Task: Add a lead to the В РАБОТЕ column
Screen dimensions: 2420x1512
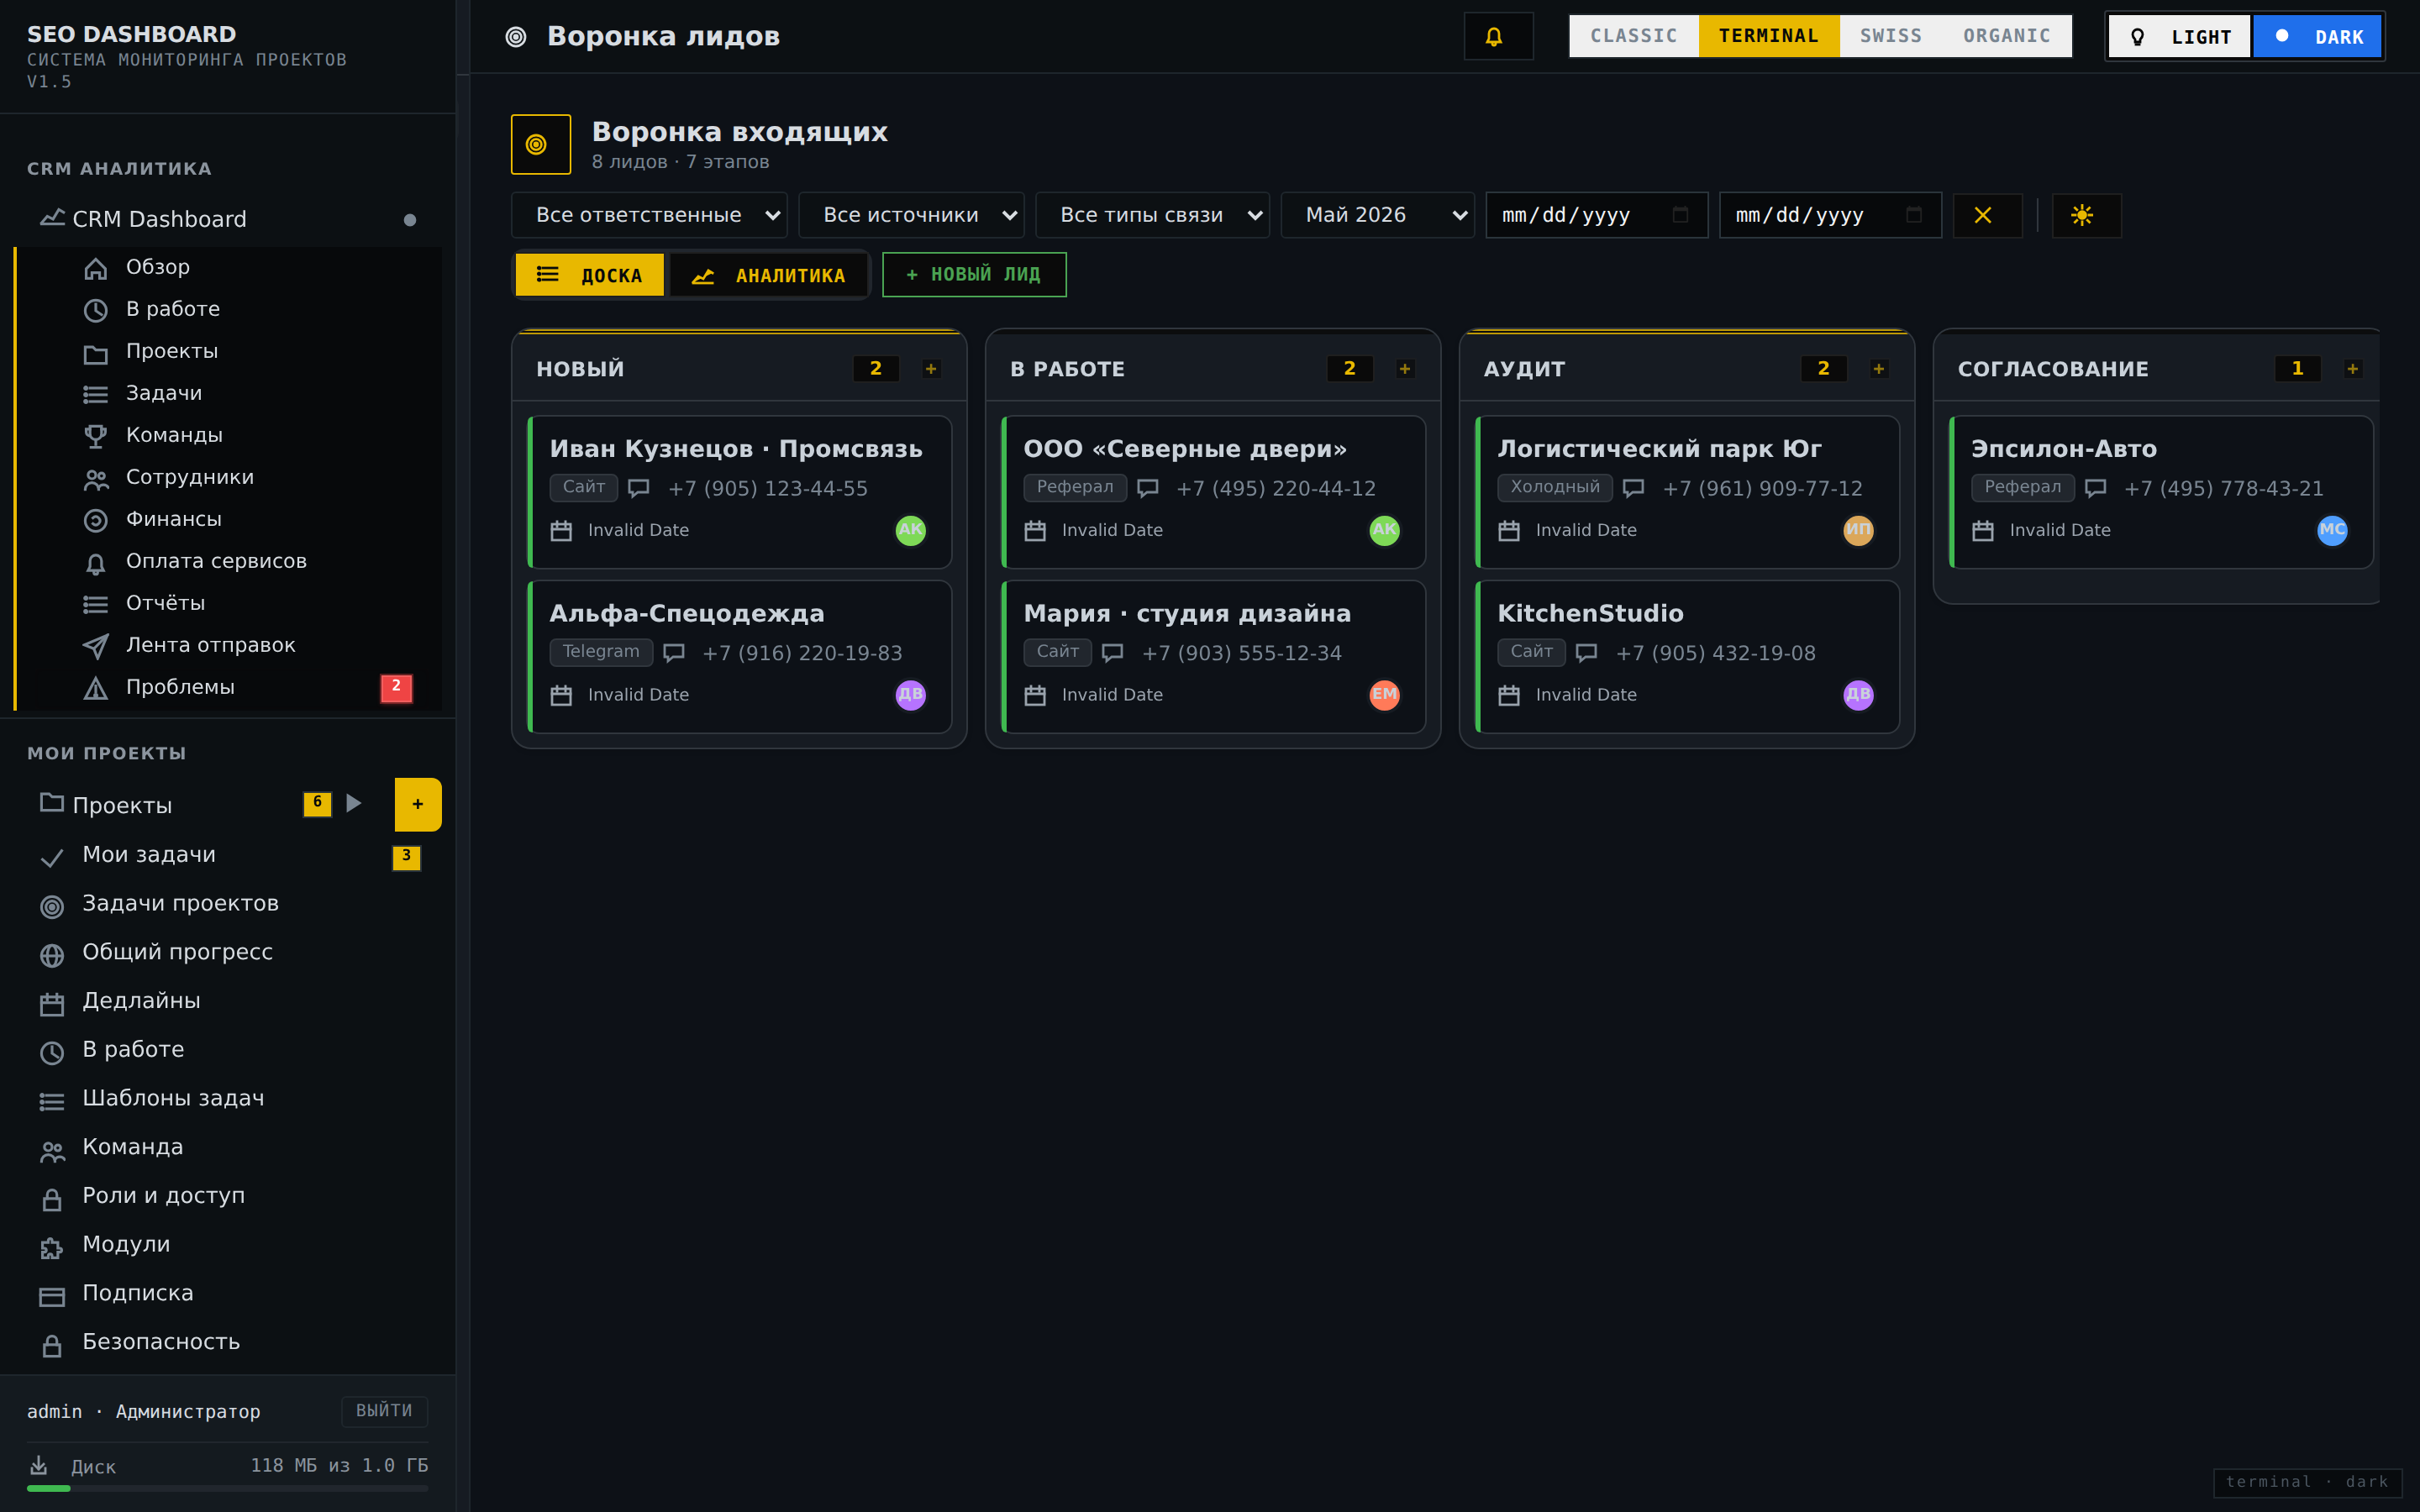Action: point(1405,369)
